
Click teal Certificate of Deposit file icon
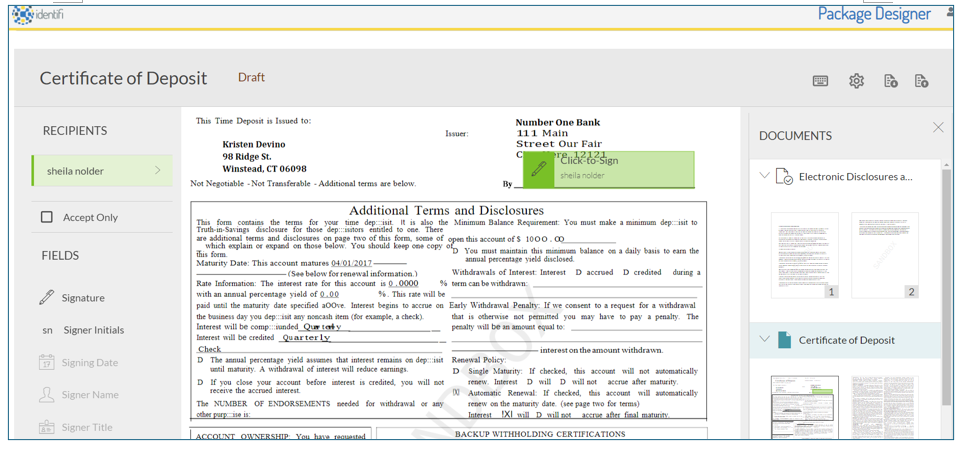(784, 340)
